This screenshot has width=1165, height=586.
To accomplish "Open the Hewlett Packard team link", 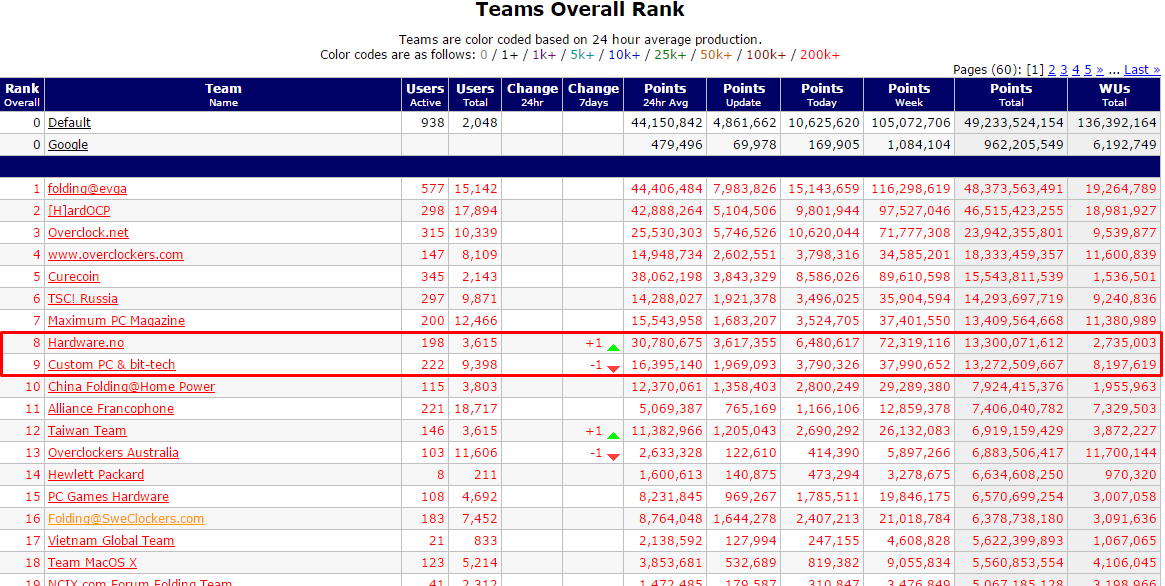I will [96, 475].
